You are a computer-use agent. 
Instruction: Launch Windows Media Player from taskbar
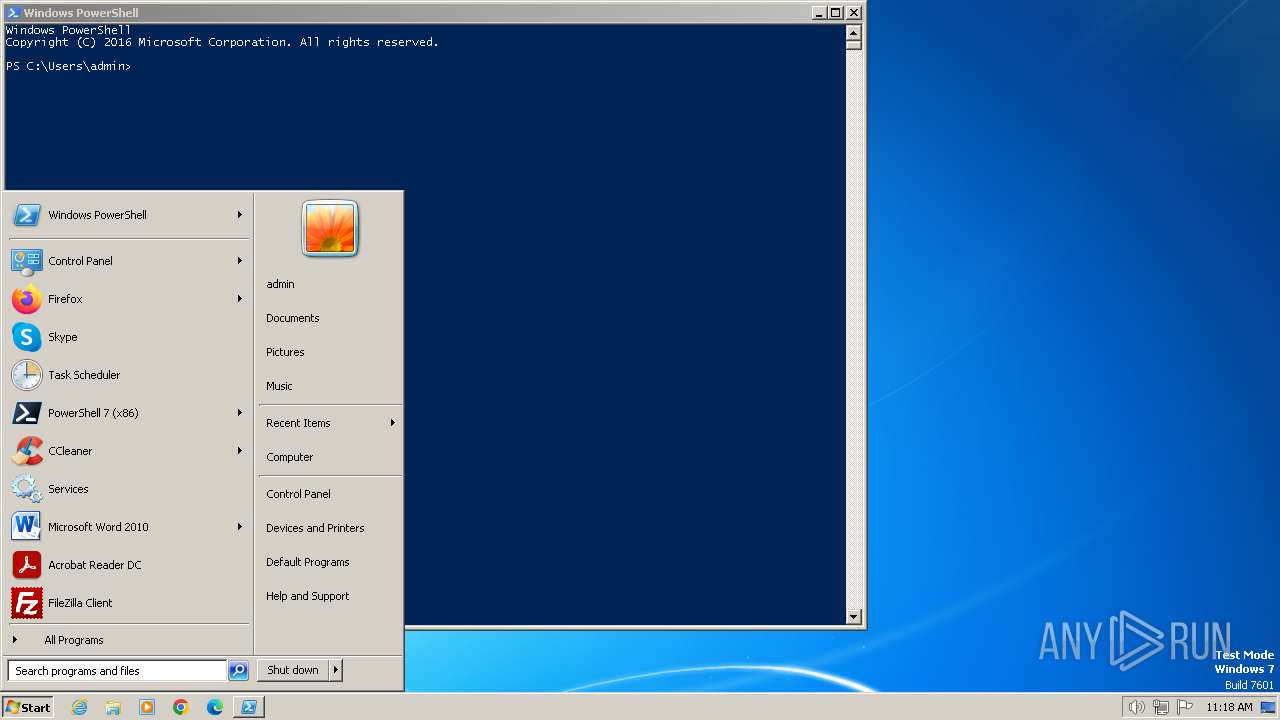point(147,707)
